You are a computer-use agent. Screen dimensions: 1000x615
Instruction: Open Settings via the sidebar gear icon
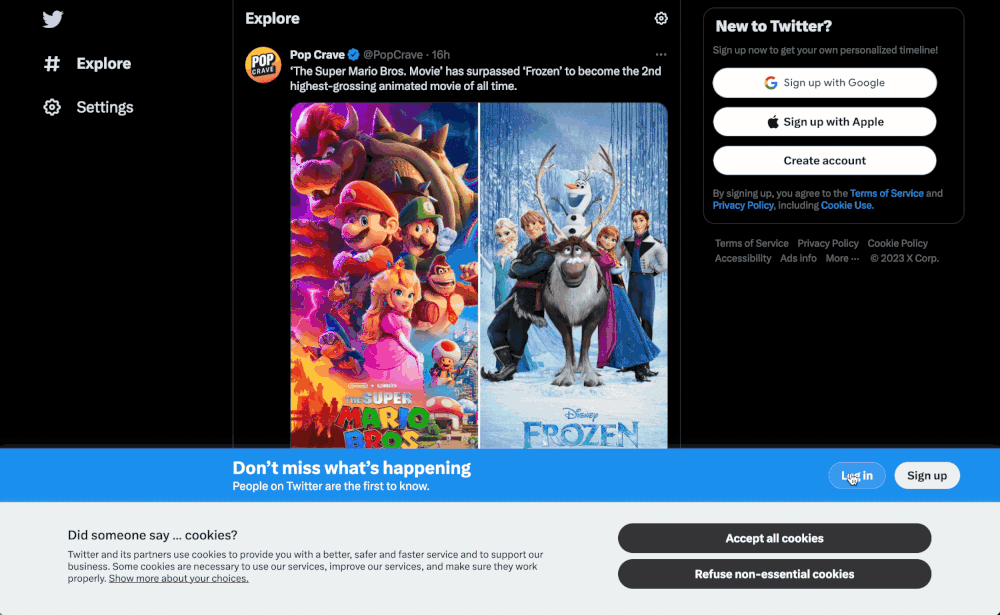(52, 107)
